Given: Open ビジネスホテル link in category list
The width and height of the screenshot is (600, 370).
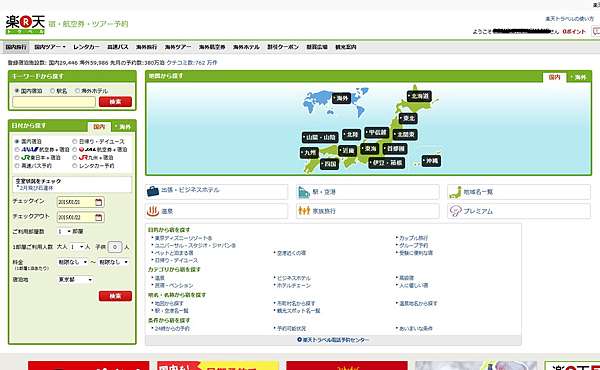Looking at the screenshot, I should click(x=293, y=278).
